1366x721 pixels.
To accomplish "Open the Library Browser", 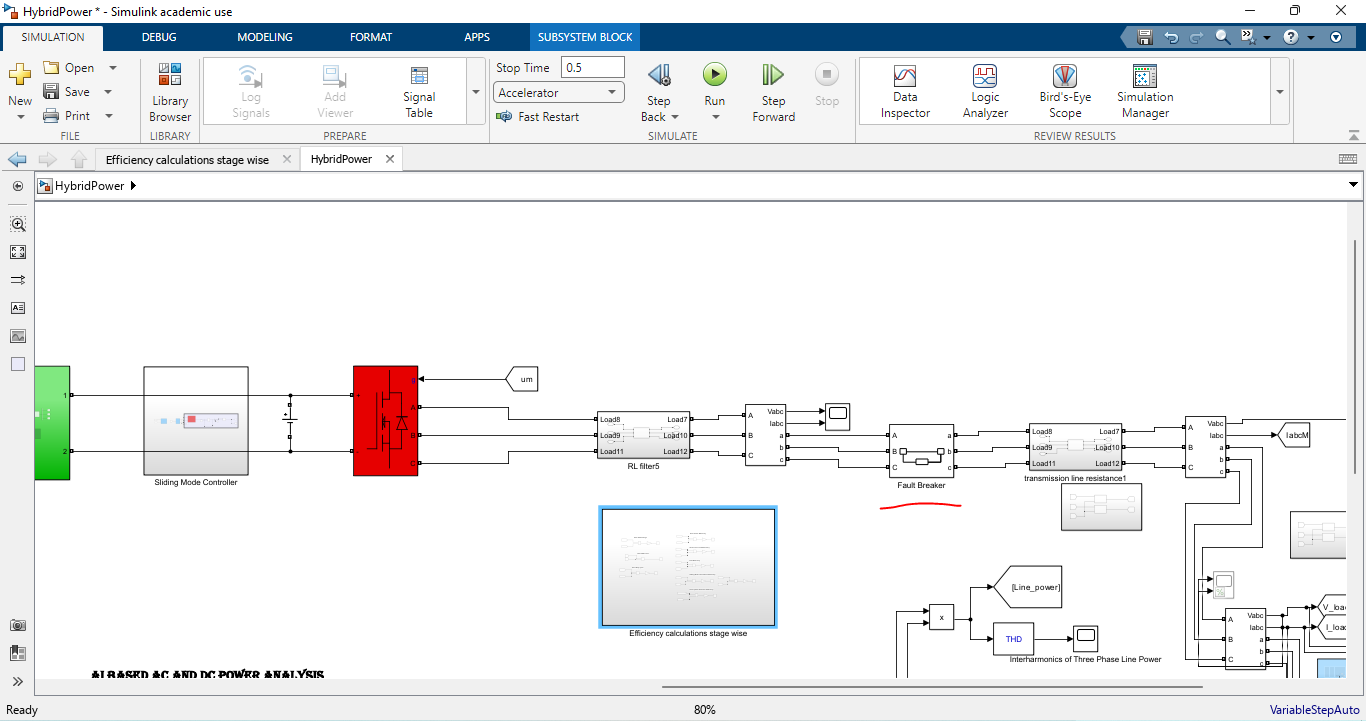I will point(170,92).
